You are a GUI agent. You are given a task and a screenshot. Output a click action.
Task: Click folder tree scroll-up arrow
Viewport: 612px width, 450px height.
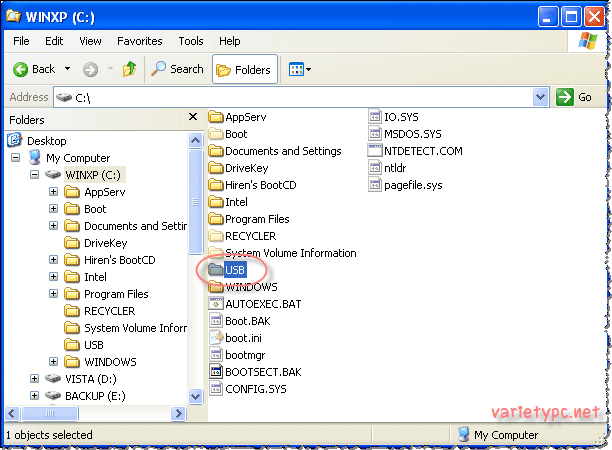tap(196, 140)
